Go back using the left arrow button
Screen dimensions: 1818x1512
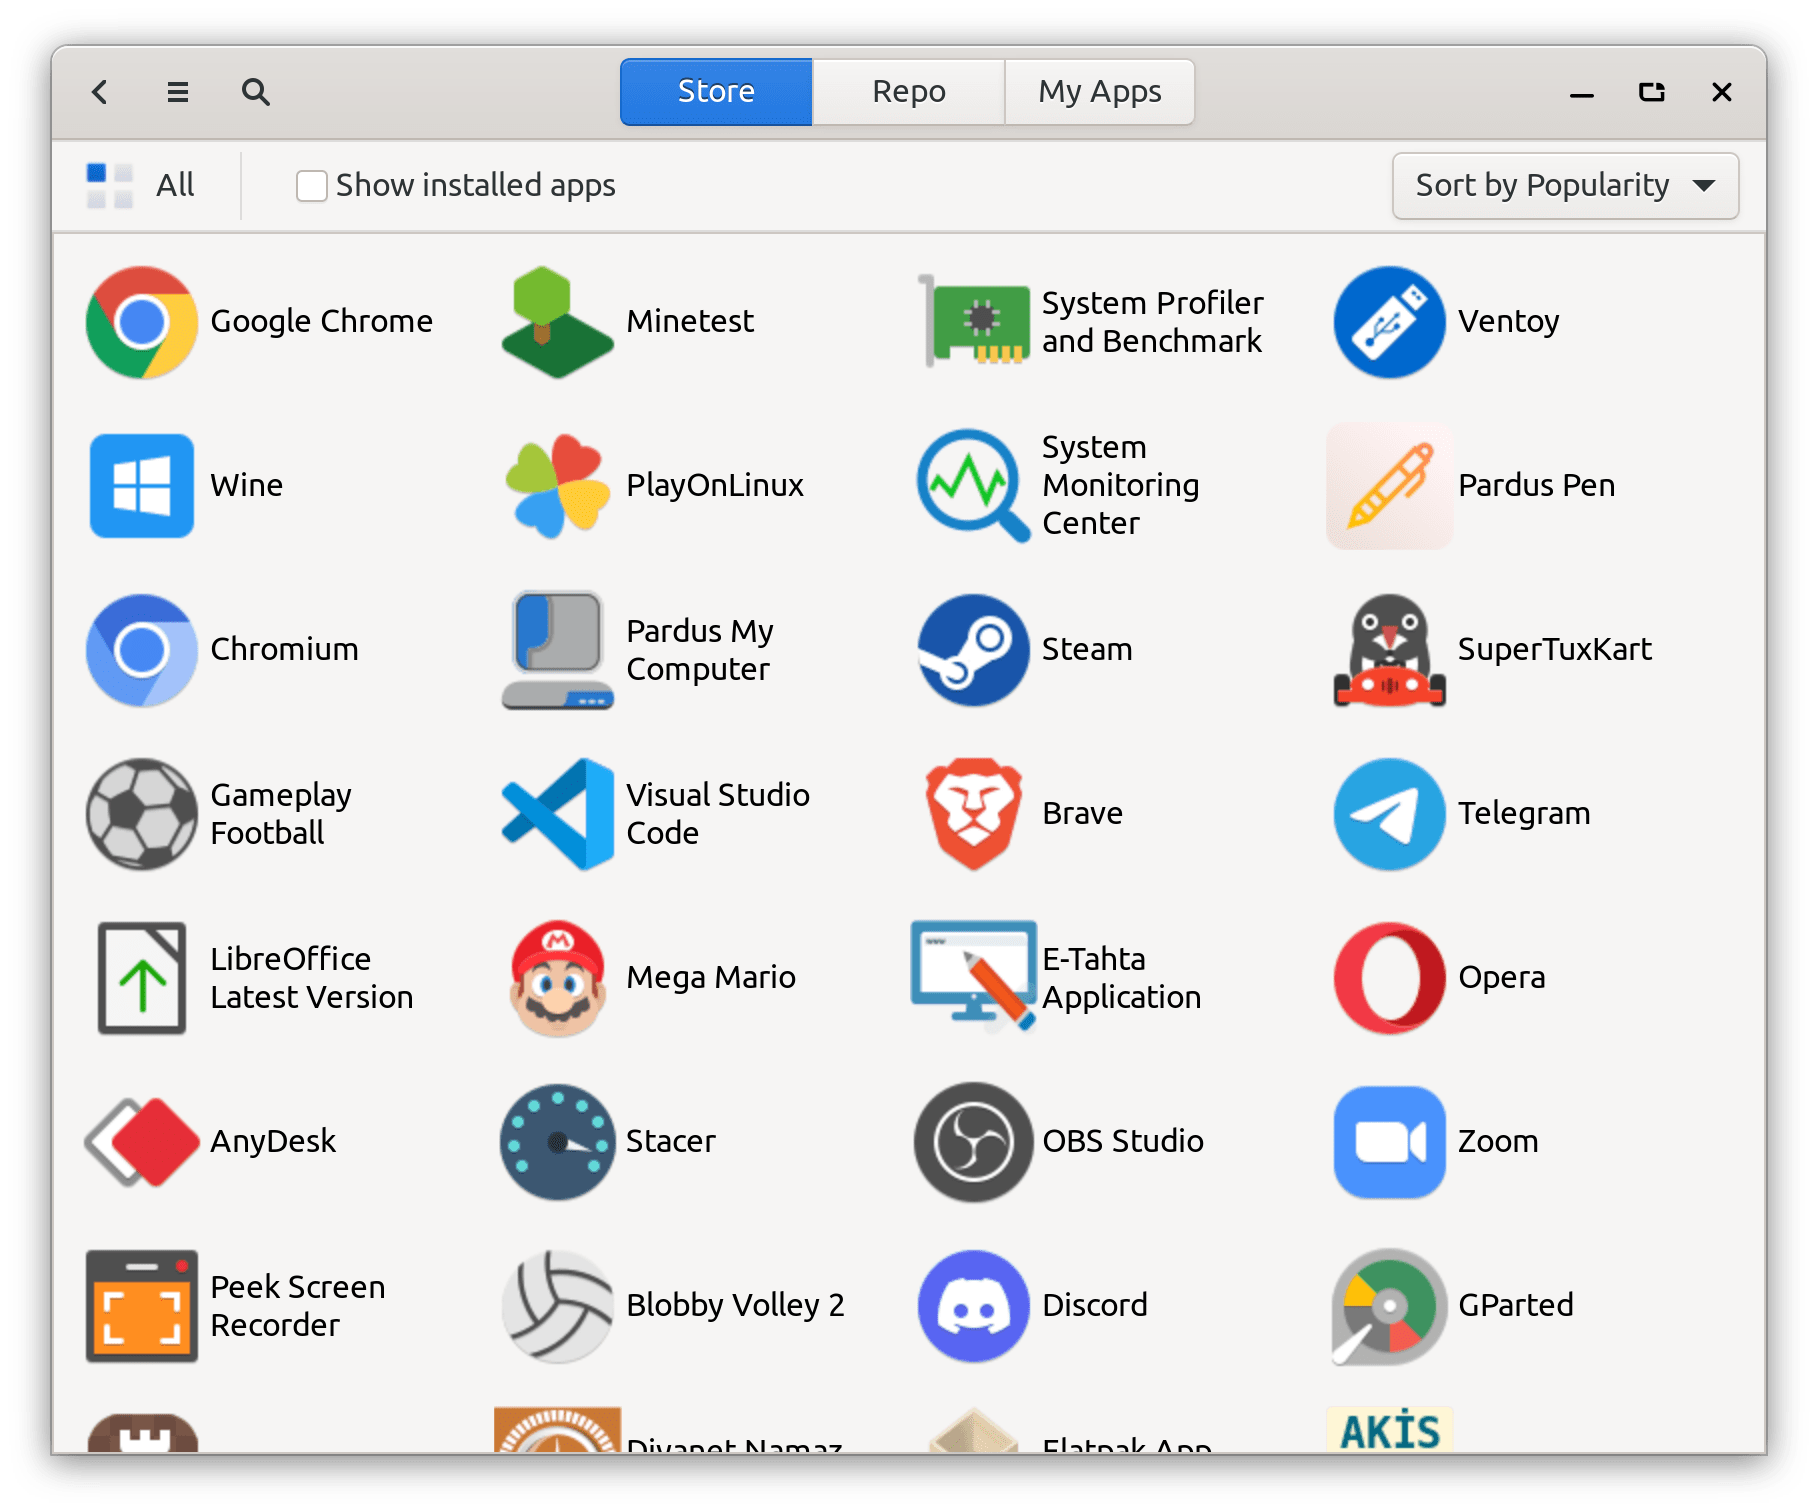pyautogui.click(x=100, y=92)
